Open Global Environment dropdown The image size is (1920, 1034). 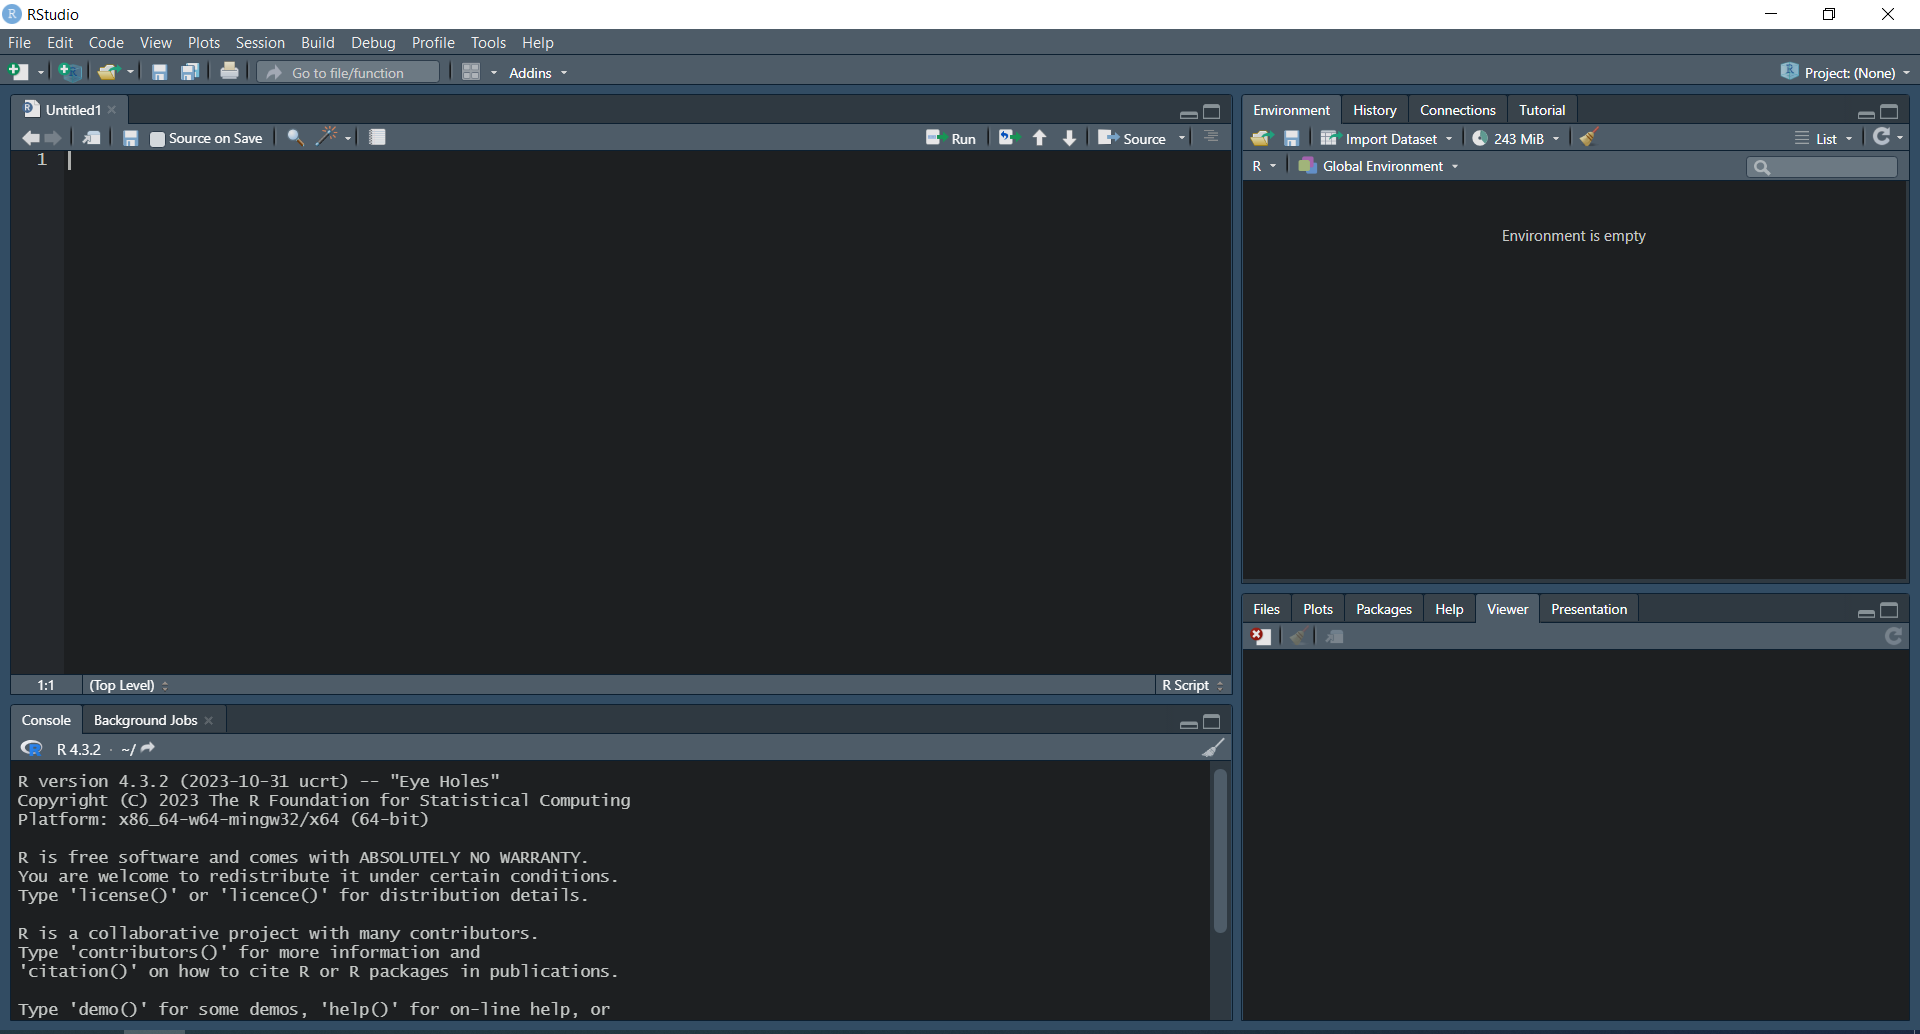[1378, 166]
